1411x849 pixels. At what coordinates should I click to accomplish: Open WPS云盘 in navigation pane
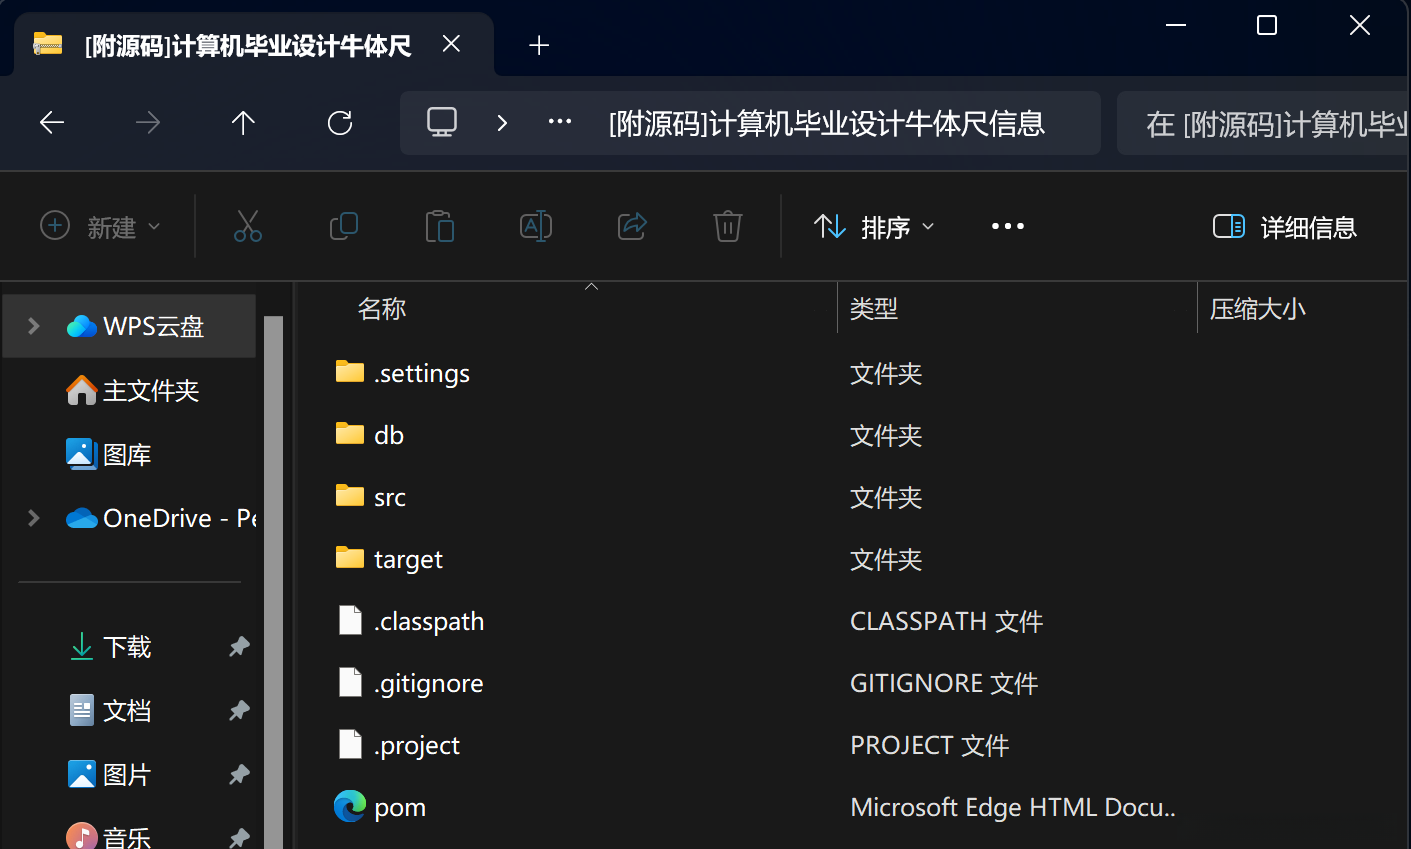[x=135, y=326]
